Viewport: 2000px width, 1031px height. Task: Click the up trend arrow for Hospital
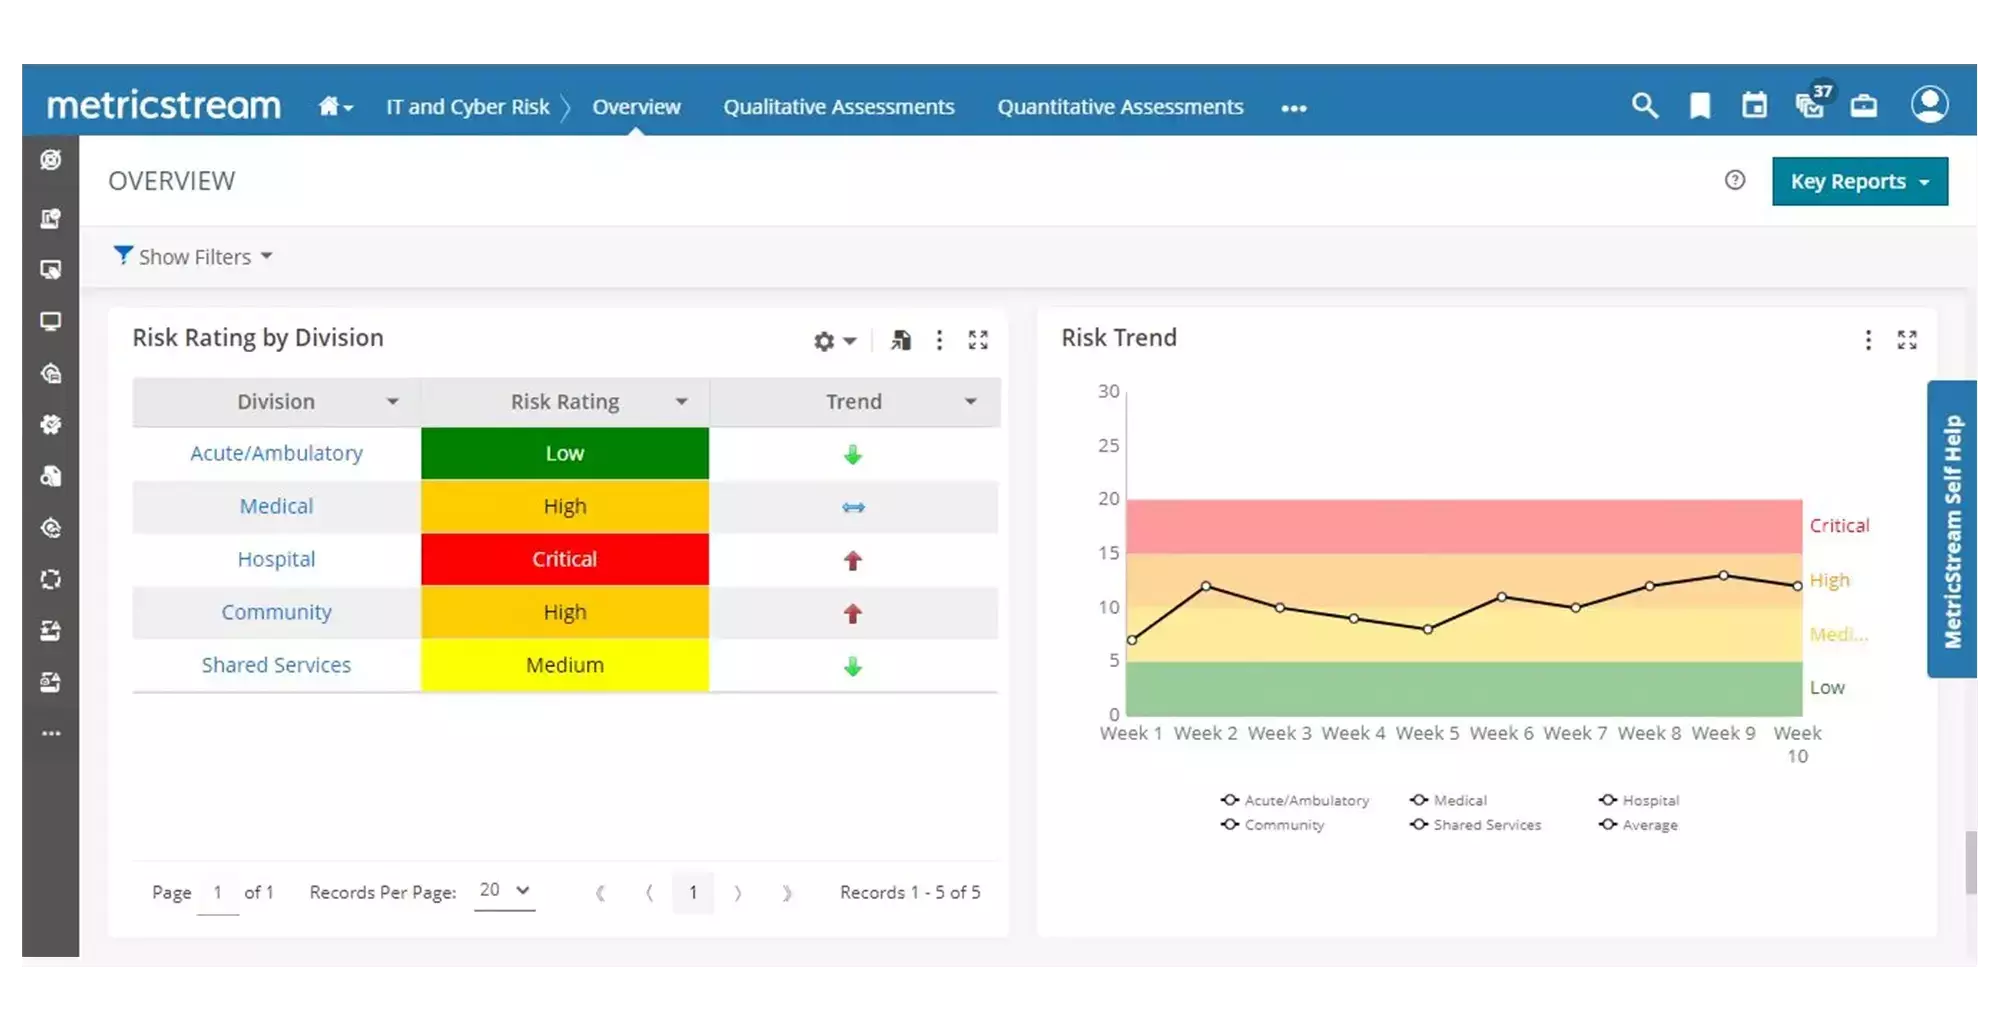tap(852, 561)
